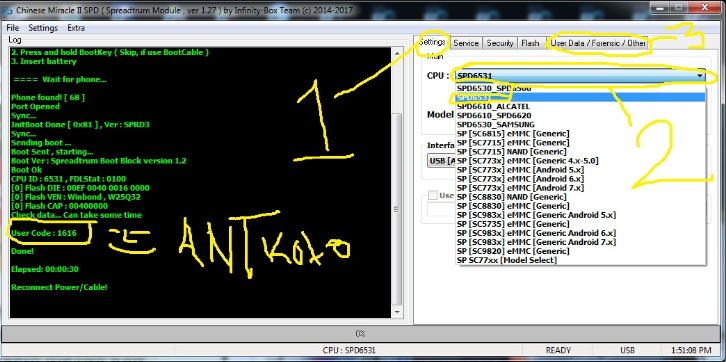The image size is (726, 362).
Task: Switch to the Security tab
Action: [500, 43]
